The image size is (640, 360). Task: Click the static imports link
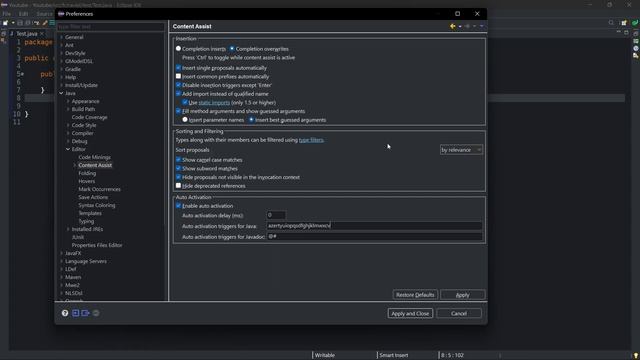pyautogui.click(x=214, y=102)
